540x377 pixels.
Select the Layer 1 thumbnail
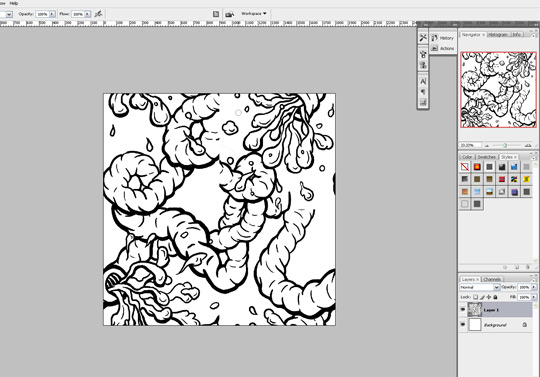(475, 310)
